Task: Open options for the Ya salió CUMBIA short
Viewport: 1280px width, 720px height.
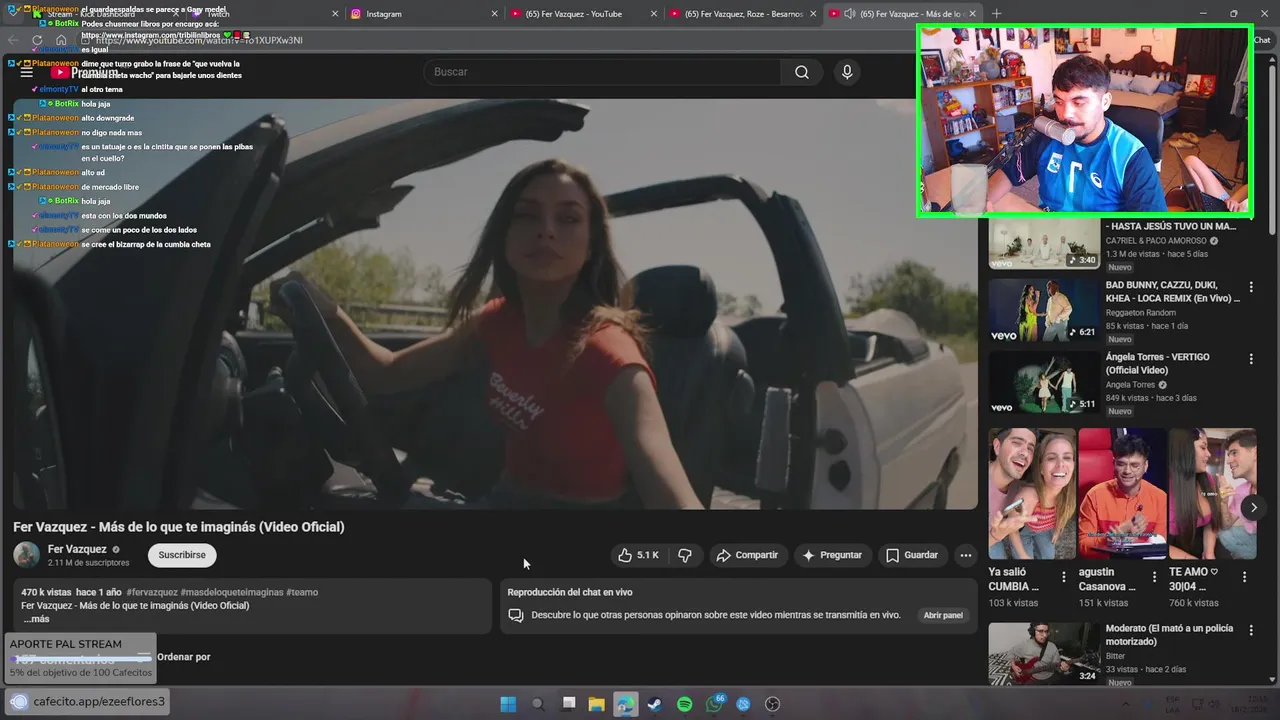Action: (x=1064, y=577)
